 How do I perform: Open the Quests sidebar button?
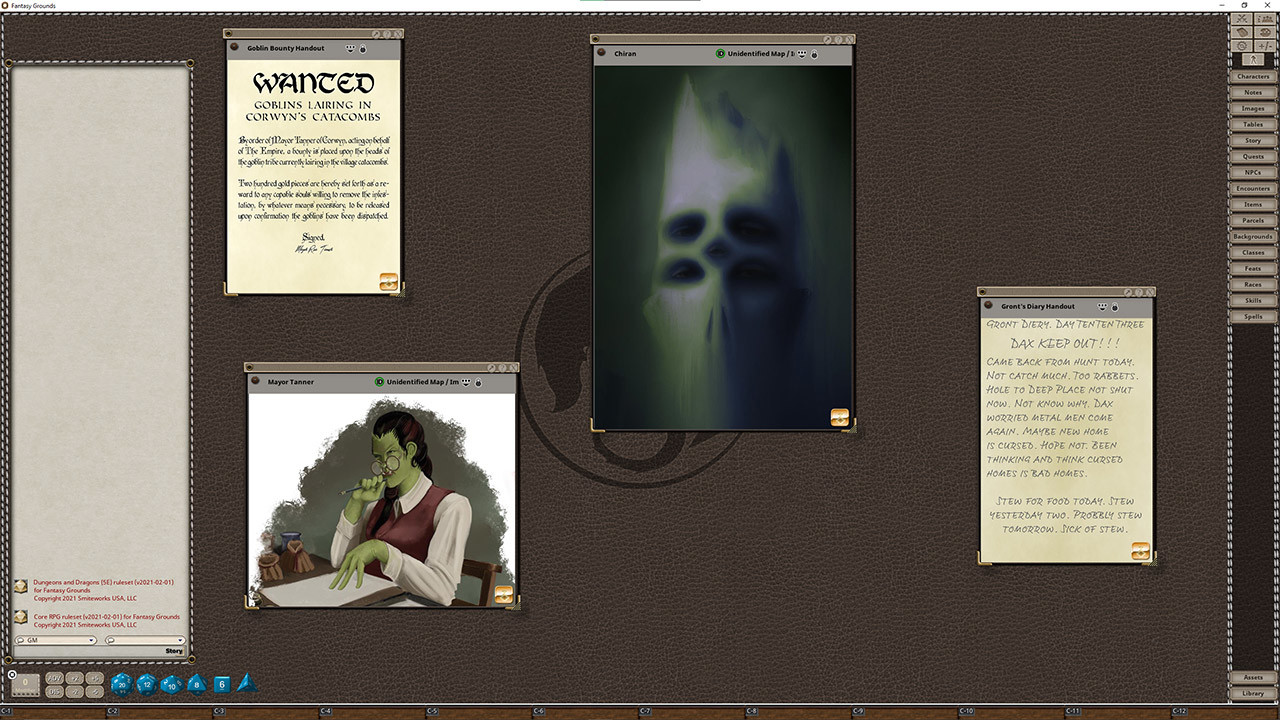pos(1253,156)
